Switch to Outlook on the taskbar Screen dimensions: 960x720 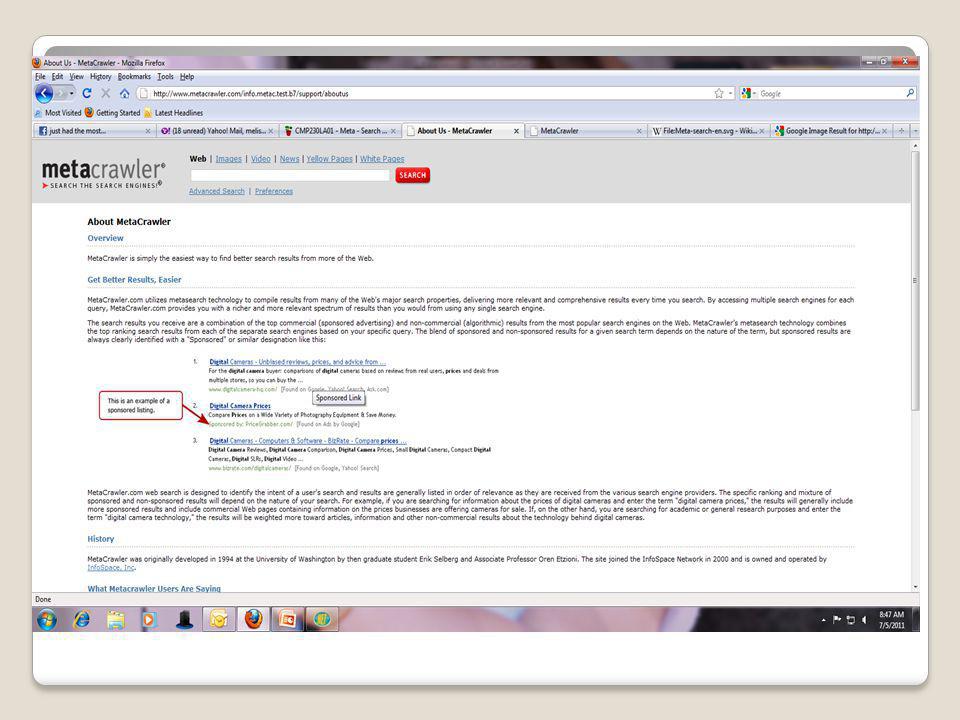219,620
